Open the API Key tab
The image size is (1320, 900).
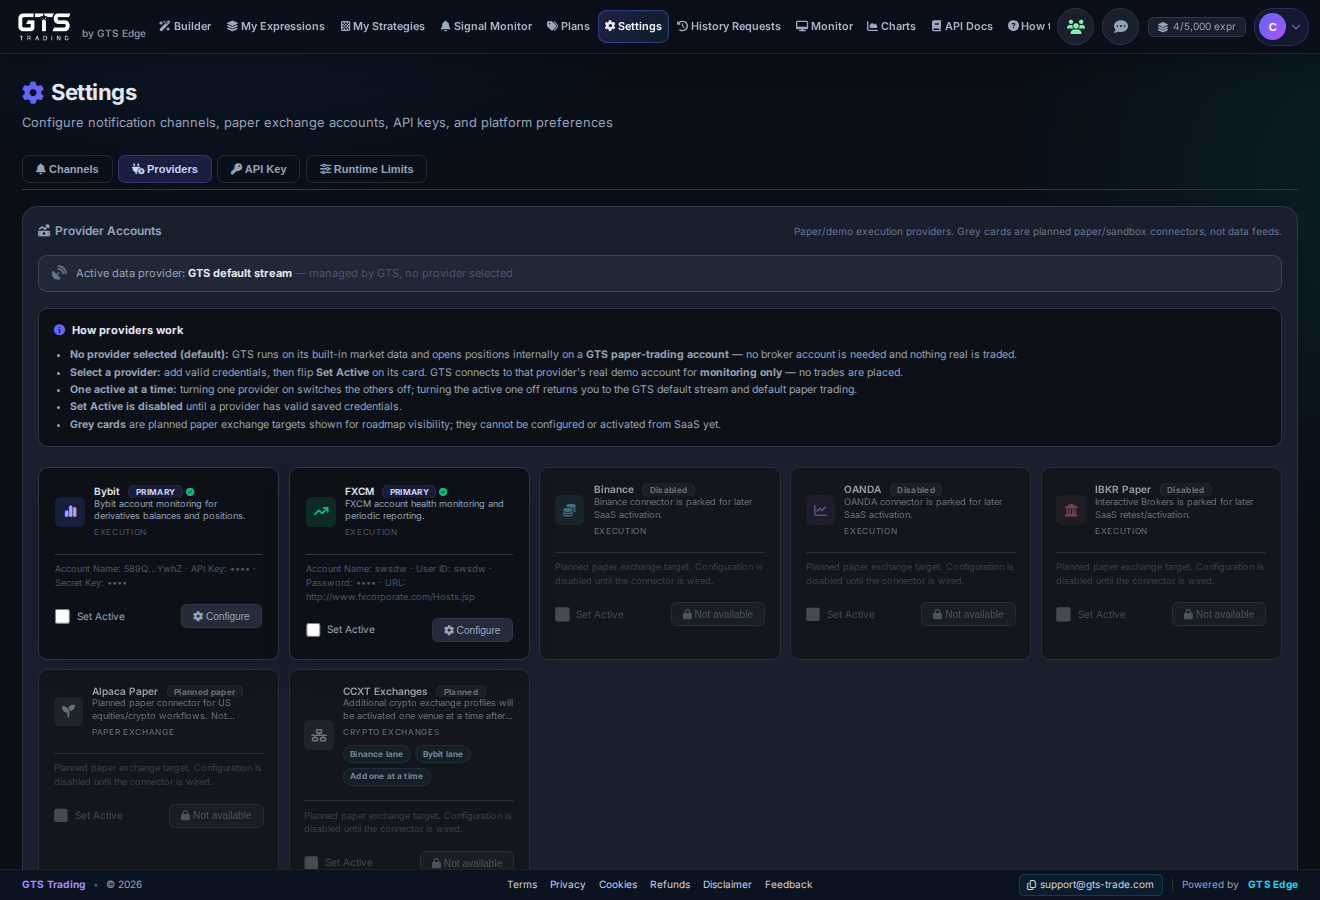point(259,169)
